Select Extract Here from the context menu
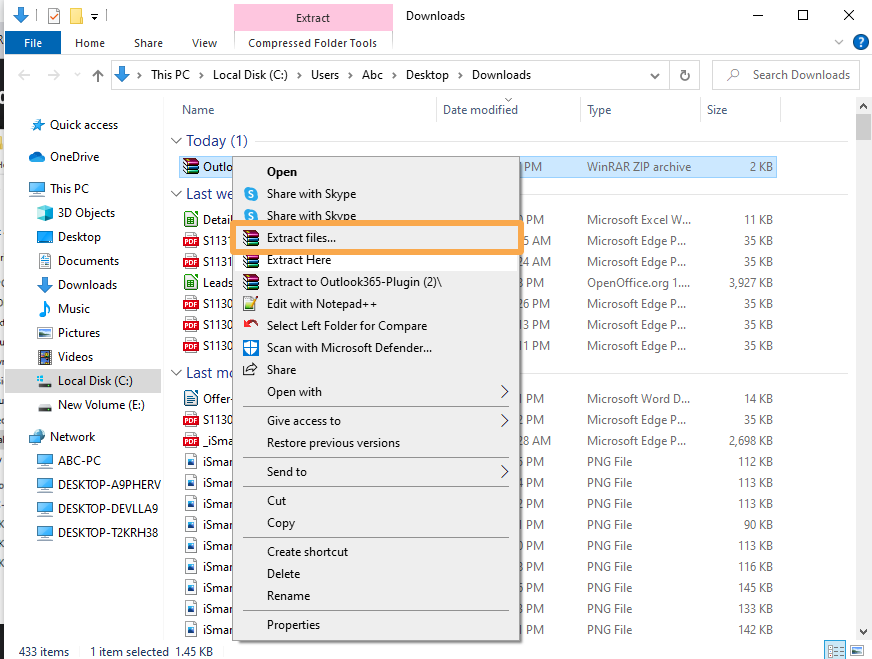872x659 pixels. click(290, 260)
